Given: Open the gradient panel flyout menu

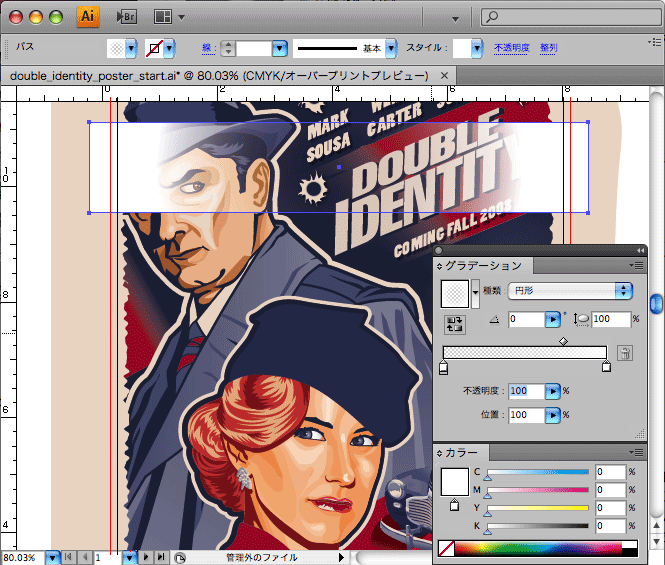Looking at the screenshot, I should click(637, 266).
